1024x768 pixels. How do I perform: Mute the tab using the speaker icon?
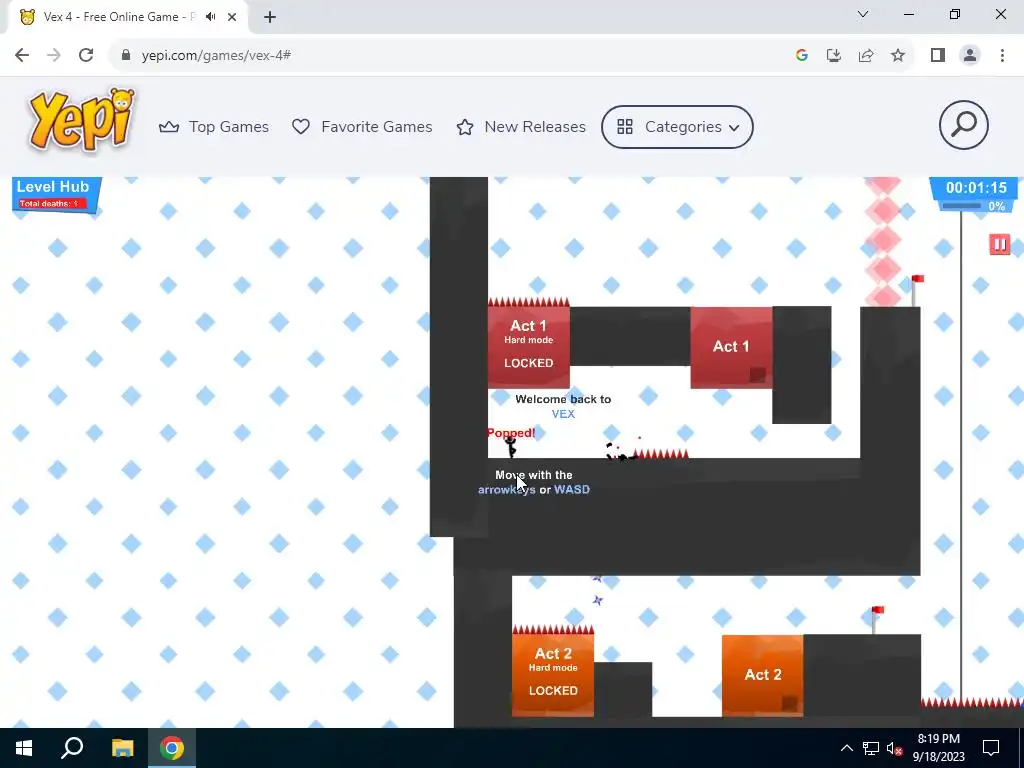click(x=210, y=17)
